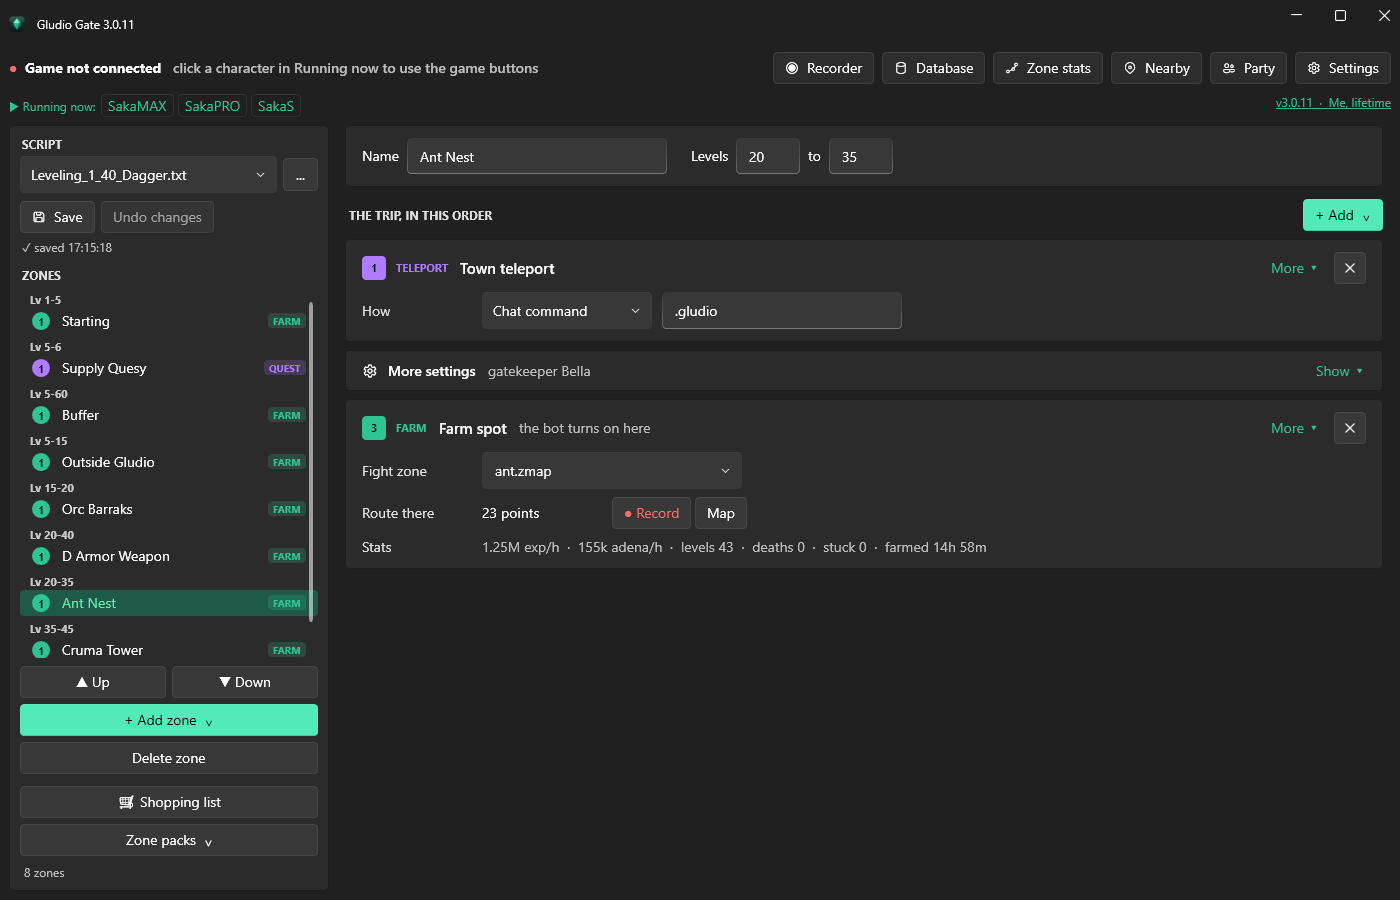
Task: Expand the Zone packs dropdown
Action: click(x=169, y=840)
